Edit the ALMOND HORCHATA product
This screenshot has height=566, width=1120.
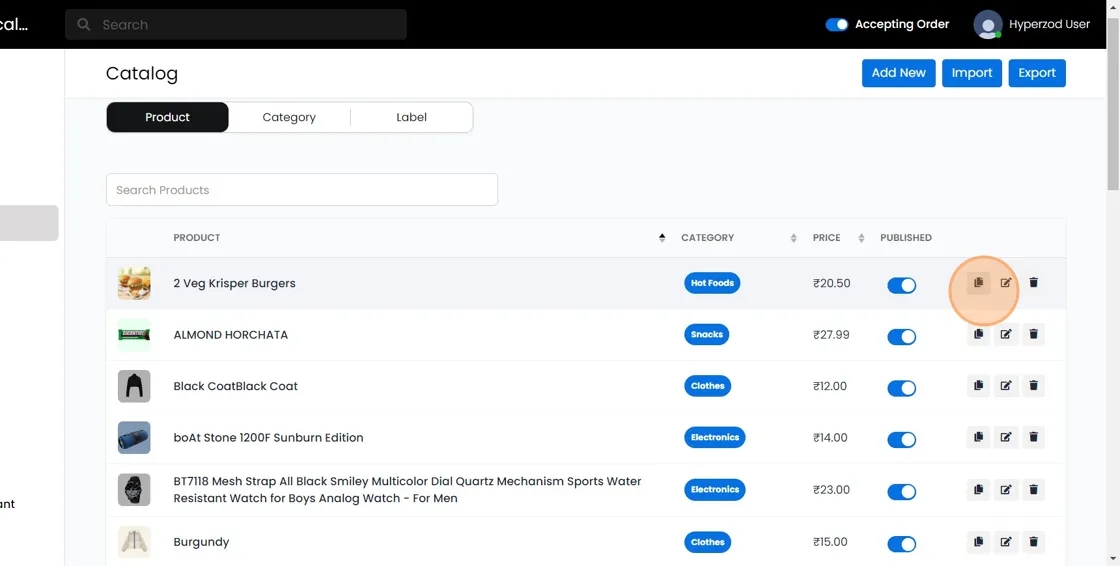point(1006,334)
